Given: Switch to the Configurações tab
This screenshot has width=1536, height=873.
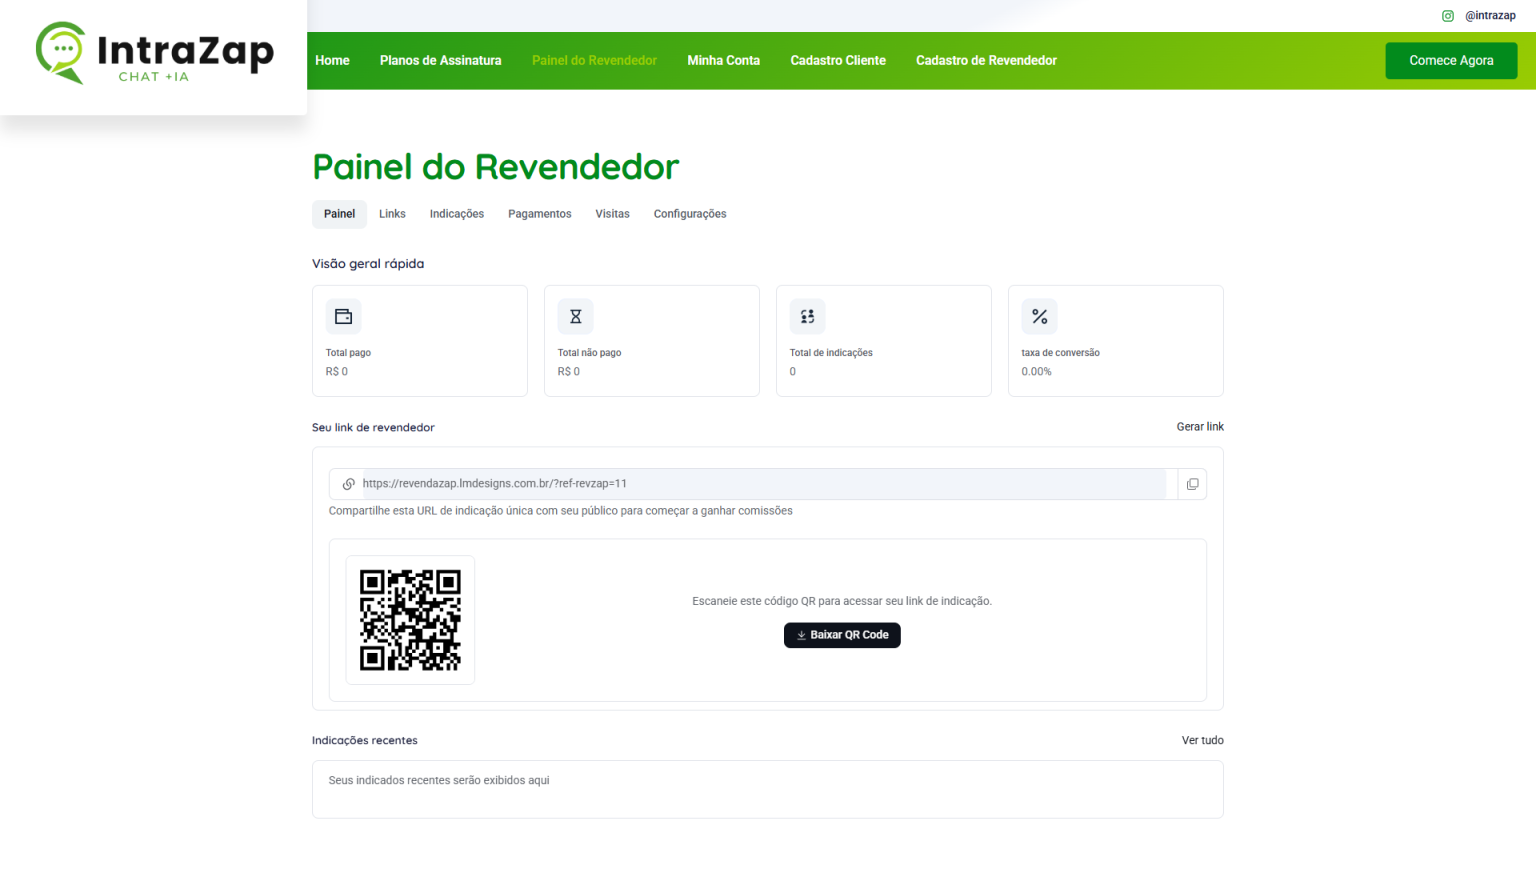Looking at the screenshot, I should tap(690, 214).
